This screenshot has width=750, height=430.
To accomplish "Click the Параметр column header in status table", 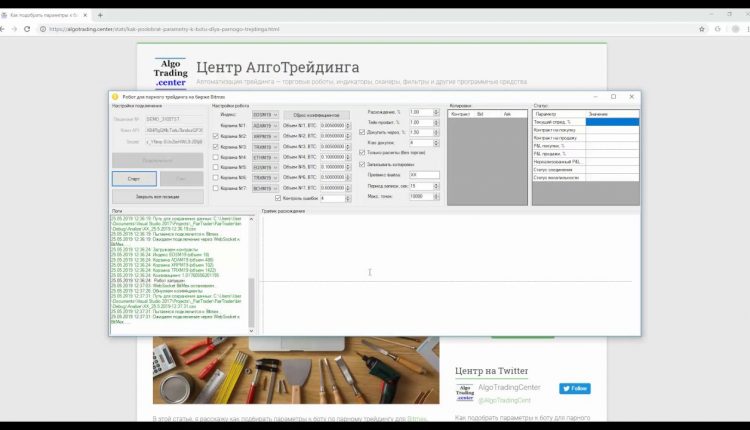I will click(559, 114).
